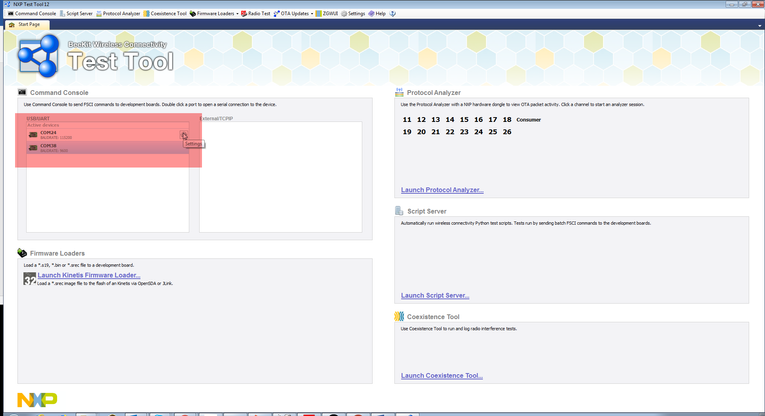Screen dimensions: 765x416
Task: Click Launch Script Server link
Action: click(x=435, y=296)
